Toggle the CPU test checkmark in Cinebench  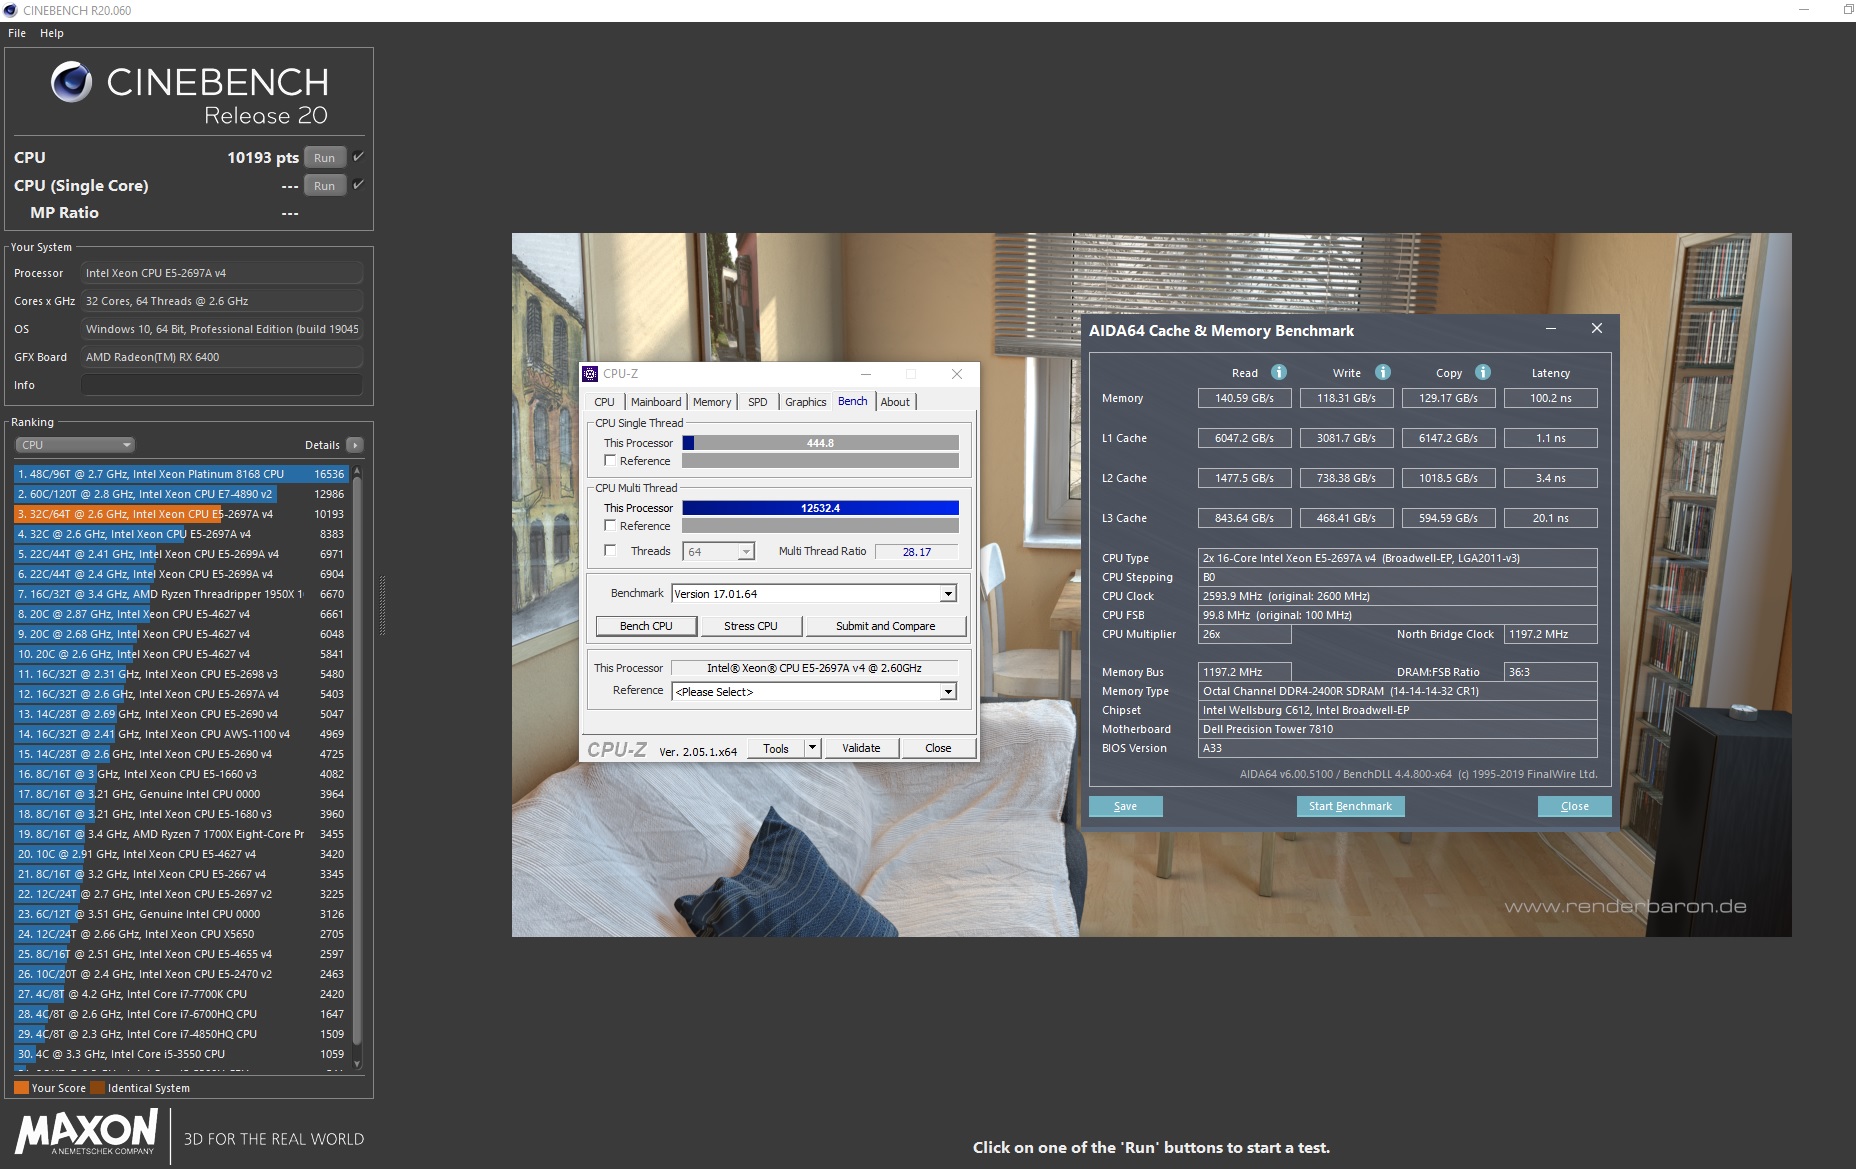(x=358, y=157)
